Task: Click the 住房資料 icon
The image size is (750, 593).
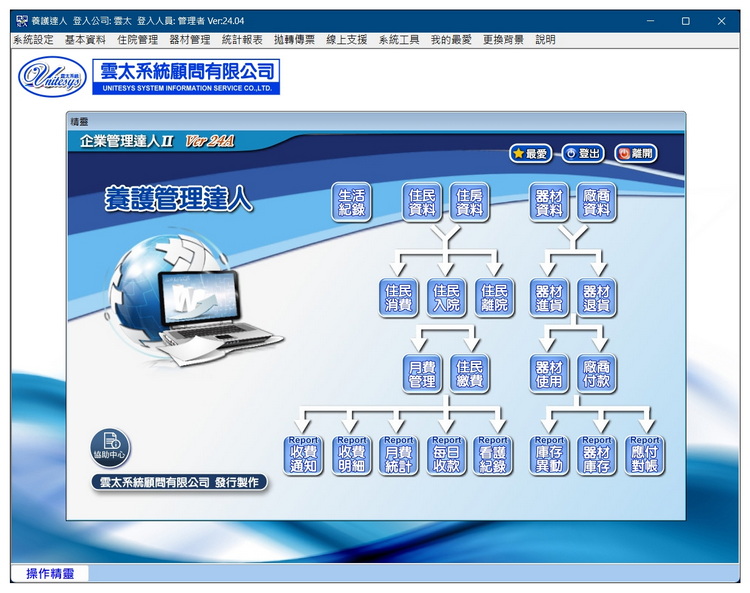Action: tap(469, 202)
